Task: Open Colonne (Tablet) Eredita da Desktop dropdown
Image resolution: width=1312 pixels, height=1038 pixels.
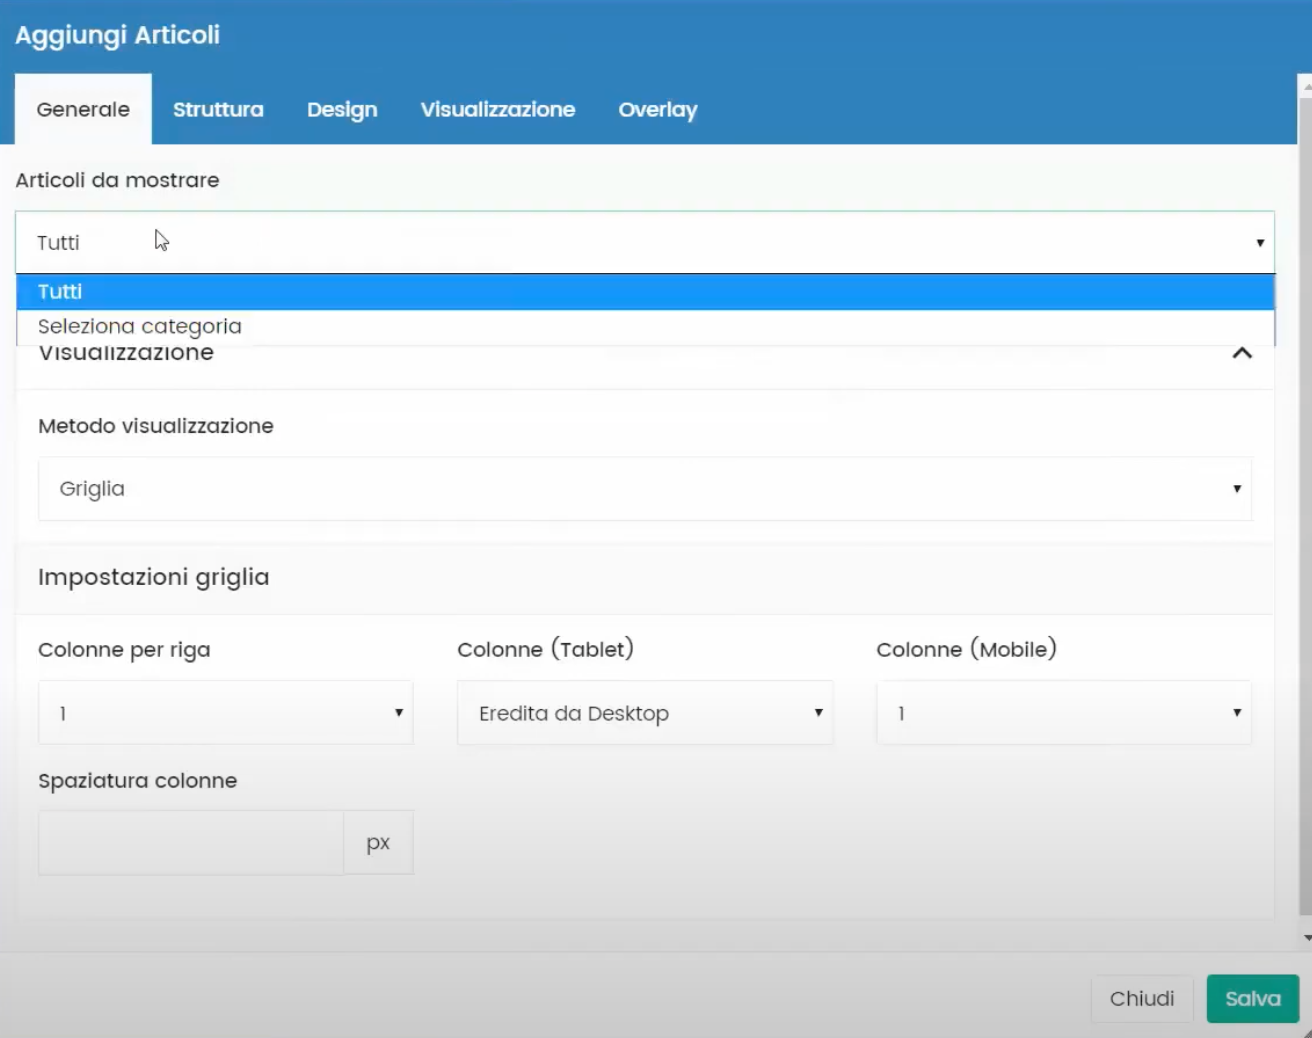Action: click(644, 713)
